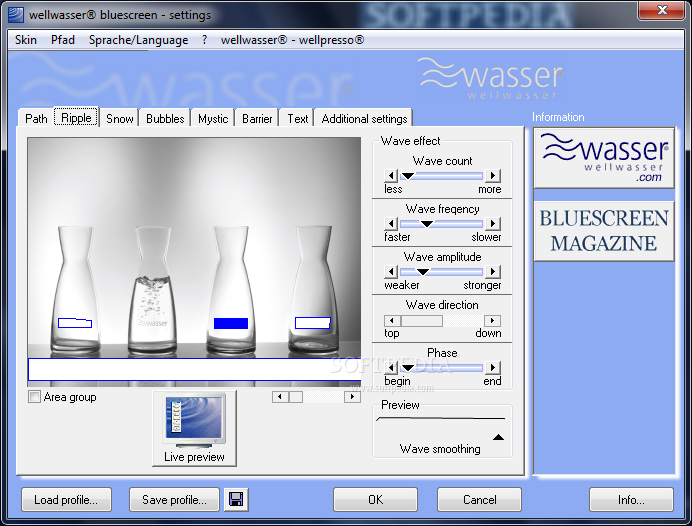Open the Bubbles tab
The width and height of the screenshot is (692, 526).
(x=165, y=119)
